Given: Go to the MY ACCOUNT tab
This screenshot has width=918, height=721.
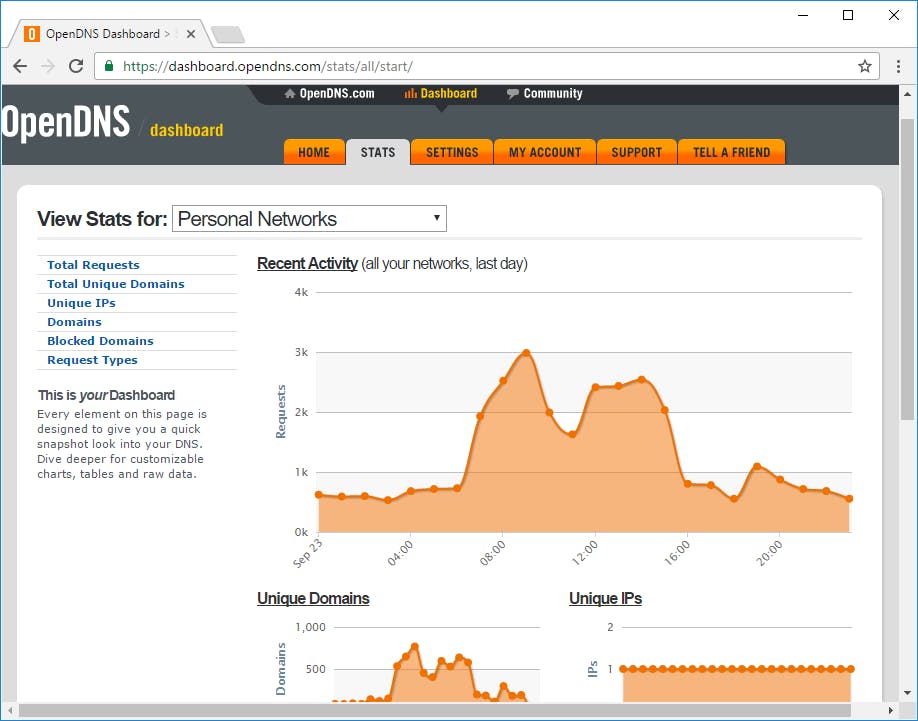Looking at the screenshot, I should (x=545, y=152).
